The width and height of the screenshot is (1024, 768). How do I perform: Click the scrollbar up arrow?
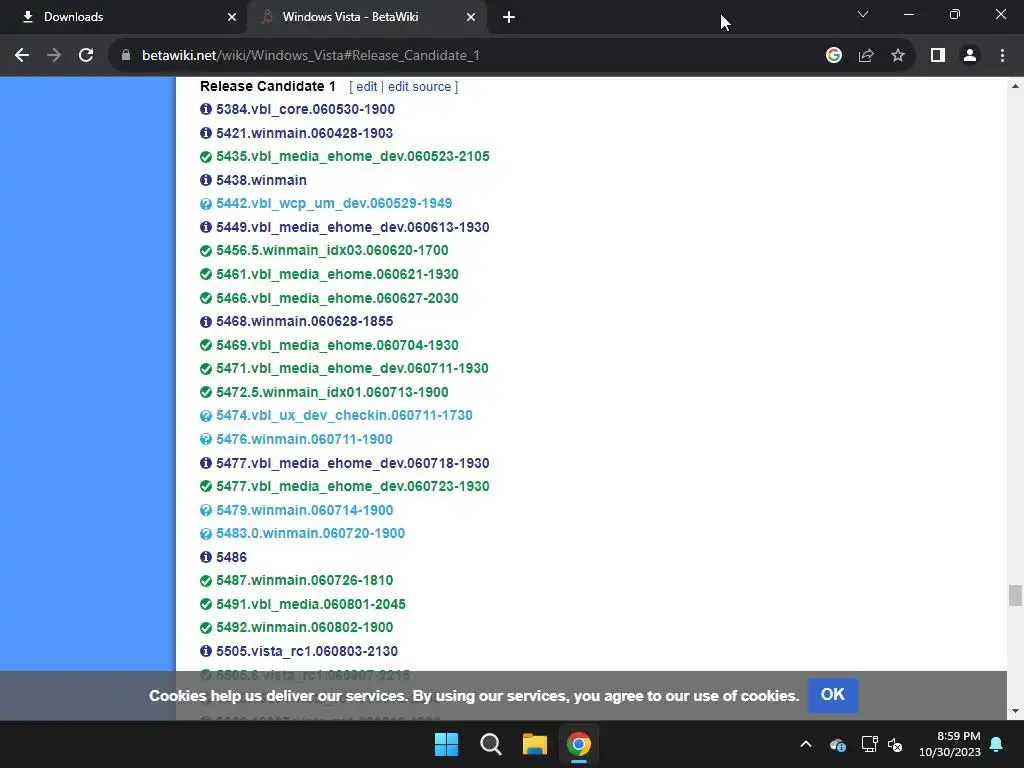[1015, 86]
